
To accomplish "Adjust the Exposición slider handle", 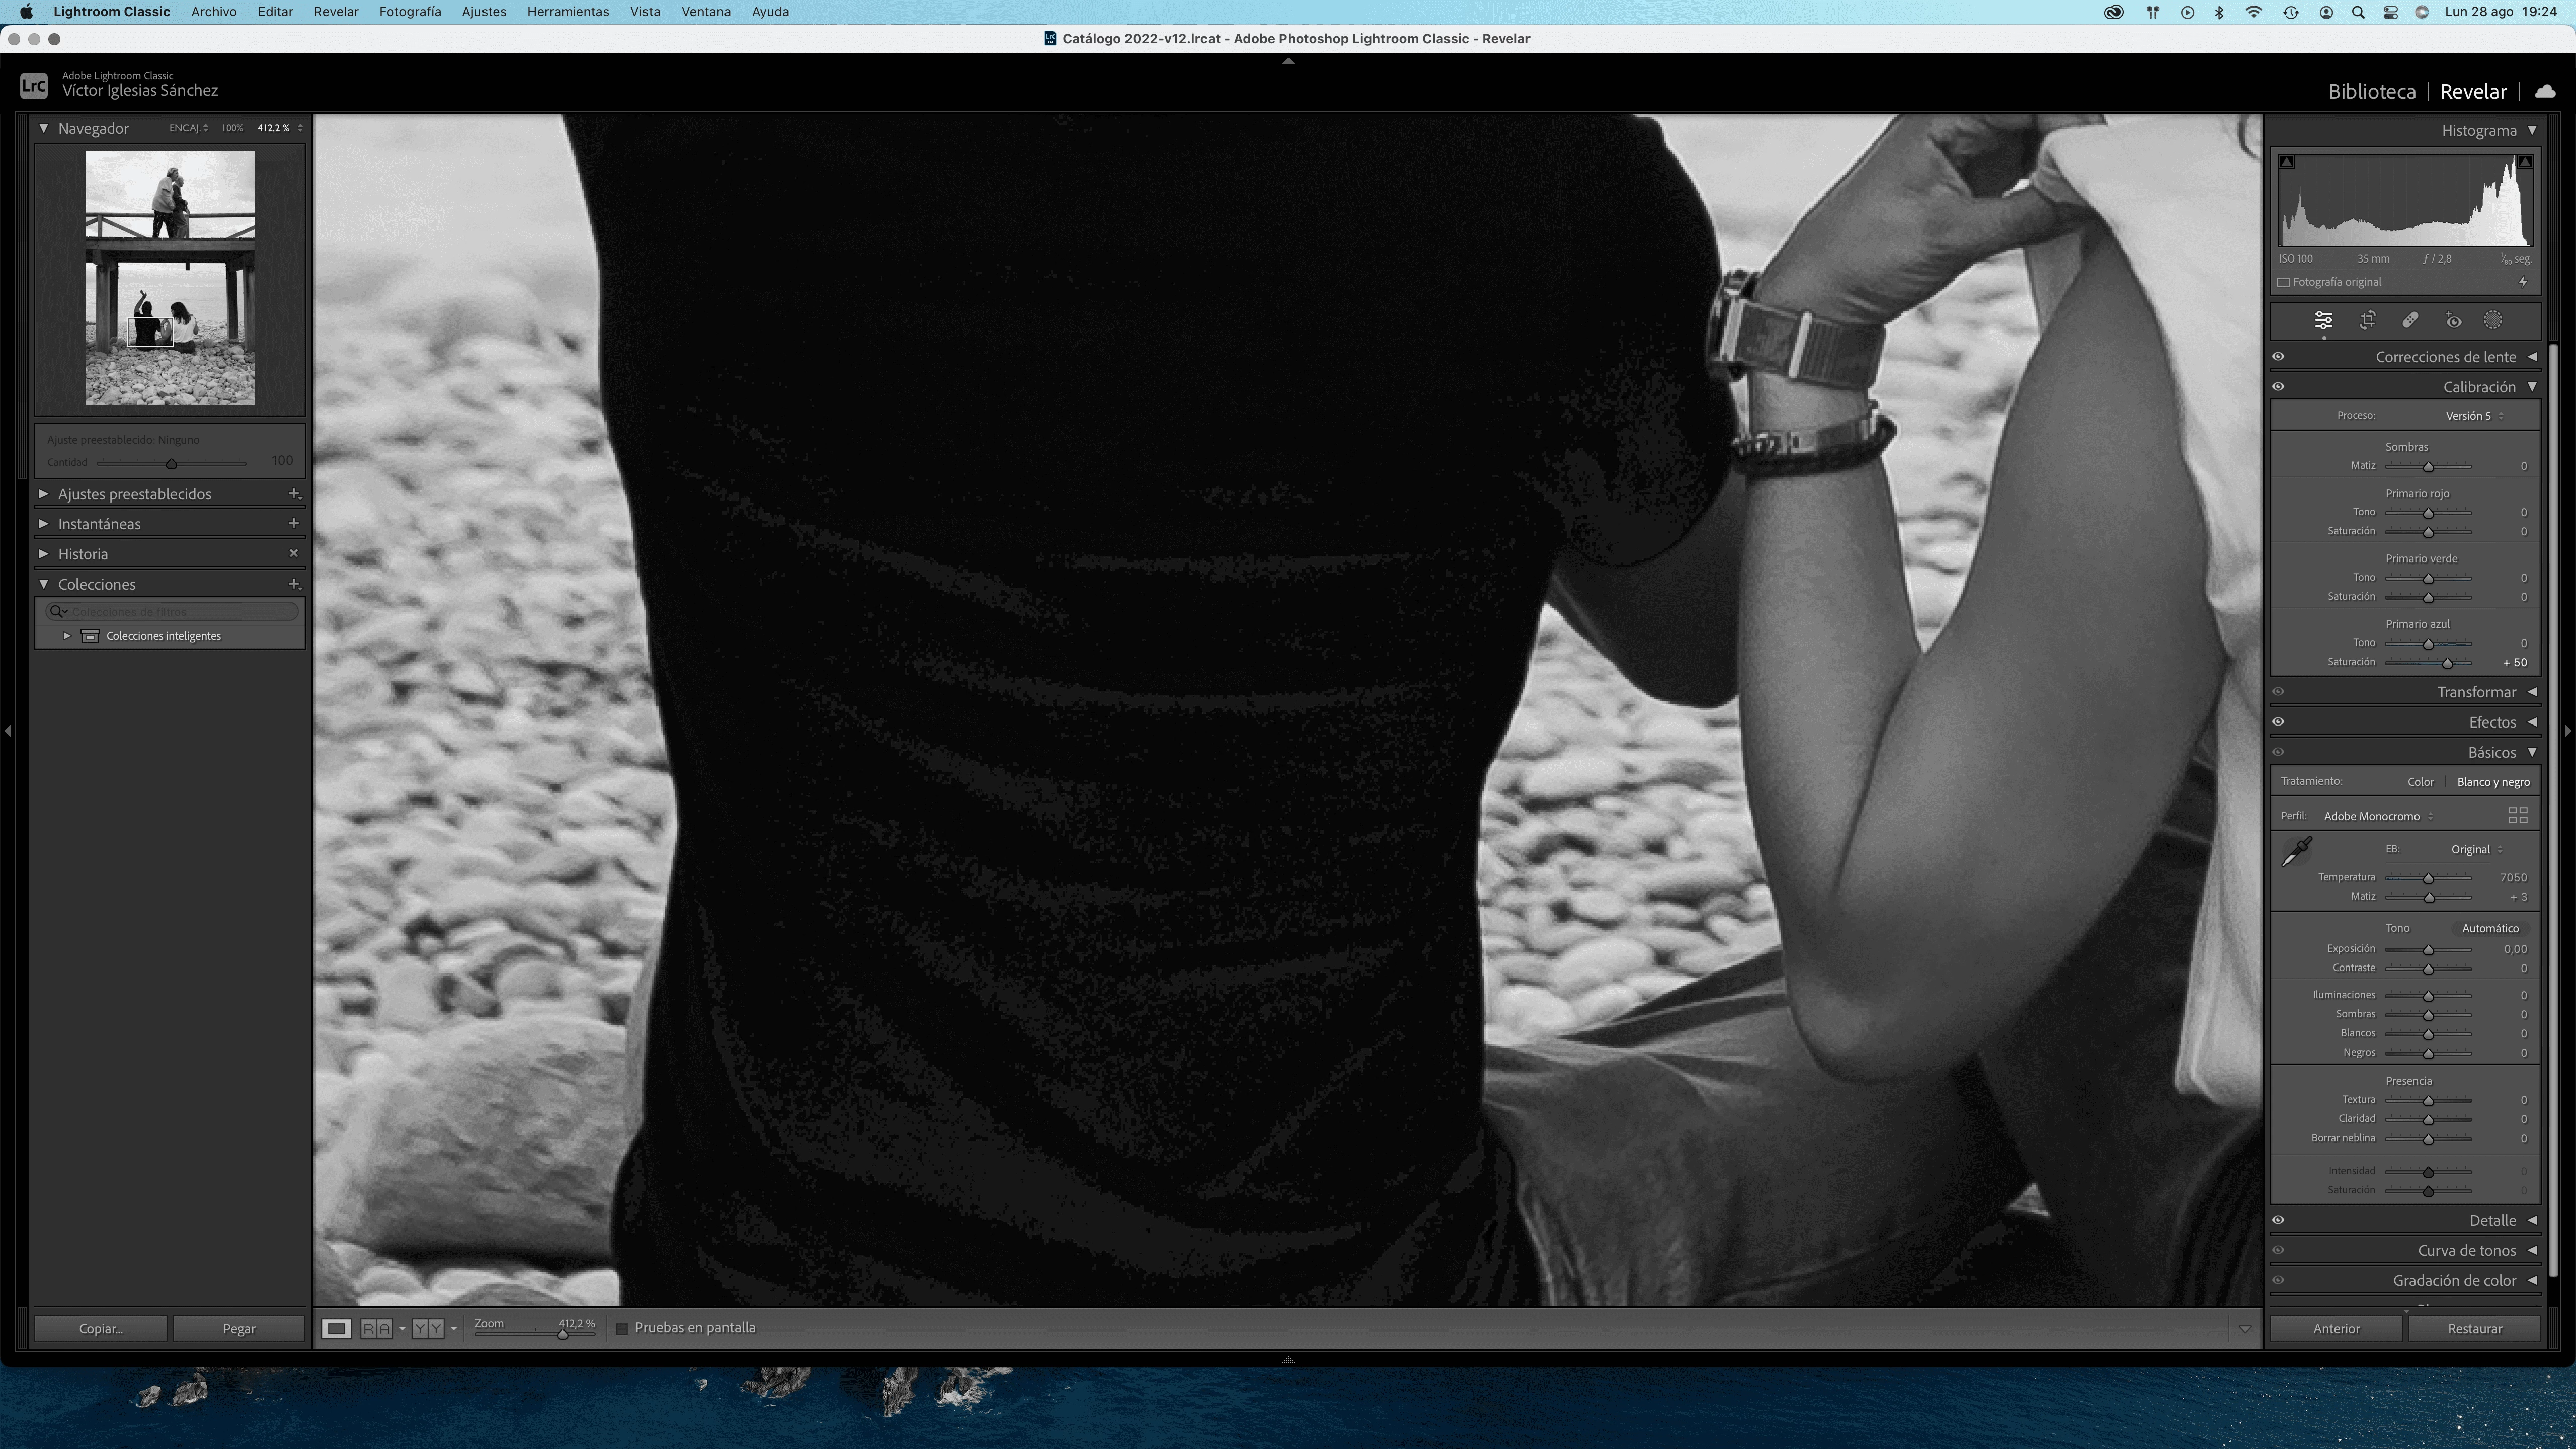I will coord(2428,950).
